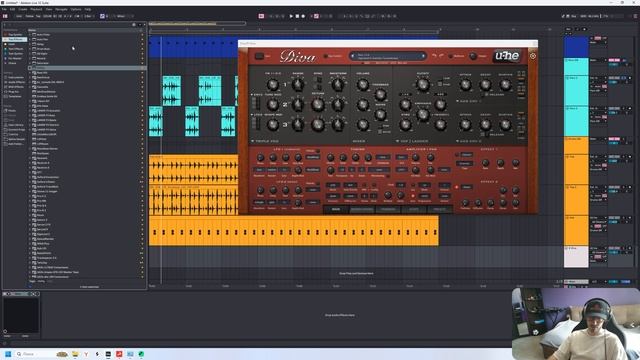Arm the transport Record button

point(303,16)
